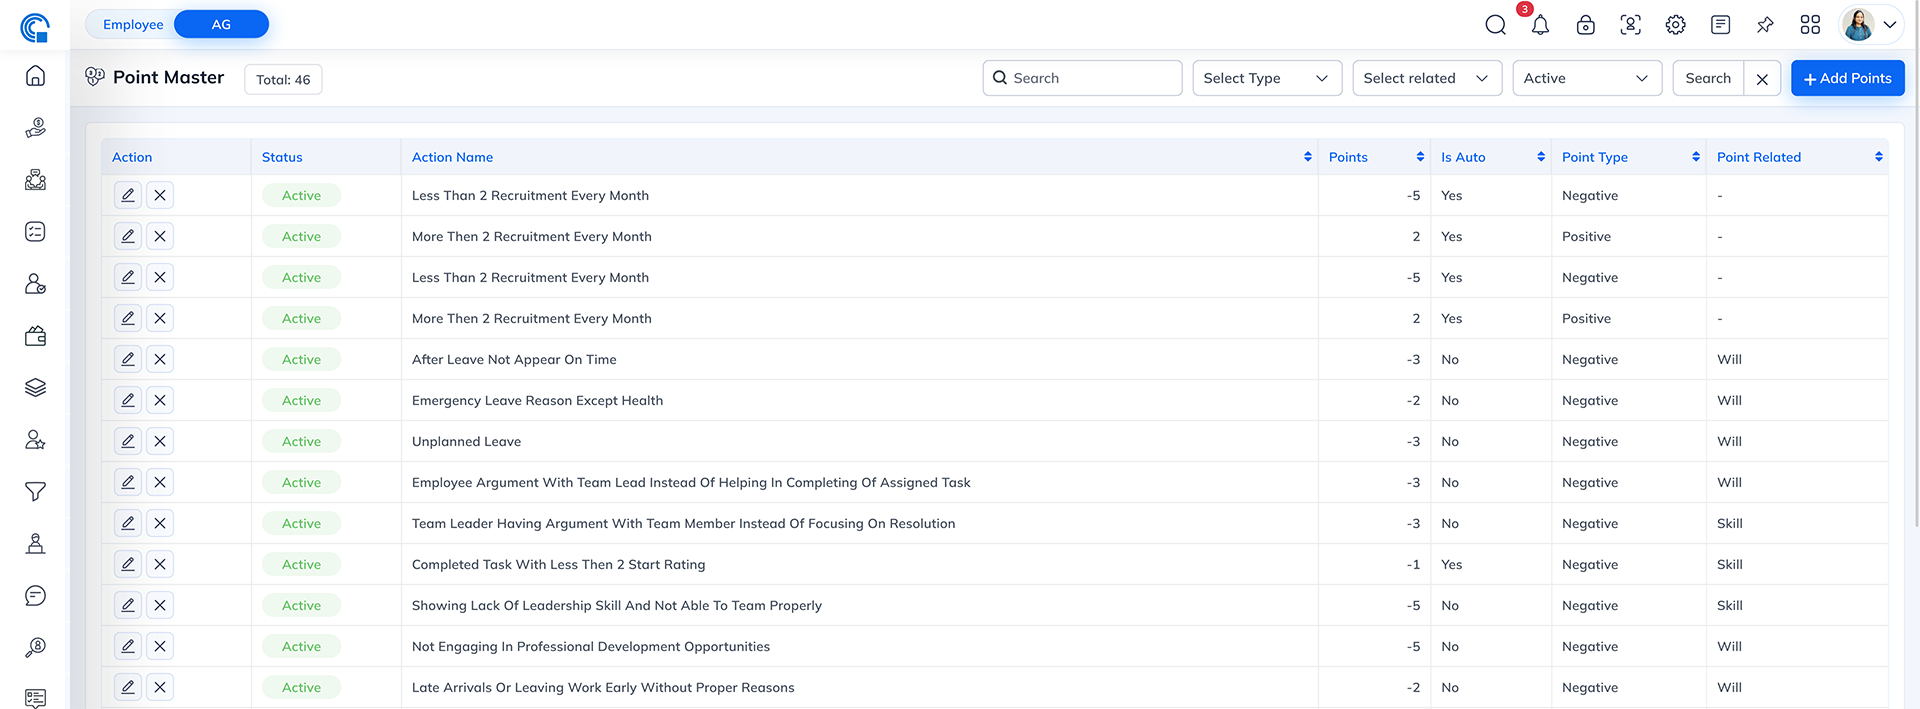This screenshot has width=1920, height=709.
Task: Open the Select Type dropdown
Action: click(x=1266, y=78)
